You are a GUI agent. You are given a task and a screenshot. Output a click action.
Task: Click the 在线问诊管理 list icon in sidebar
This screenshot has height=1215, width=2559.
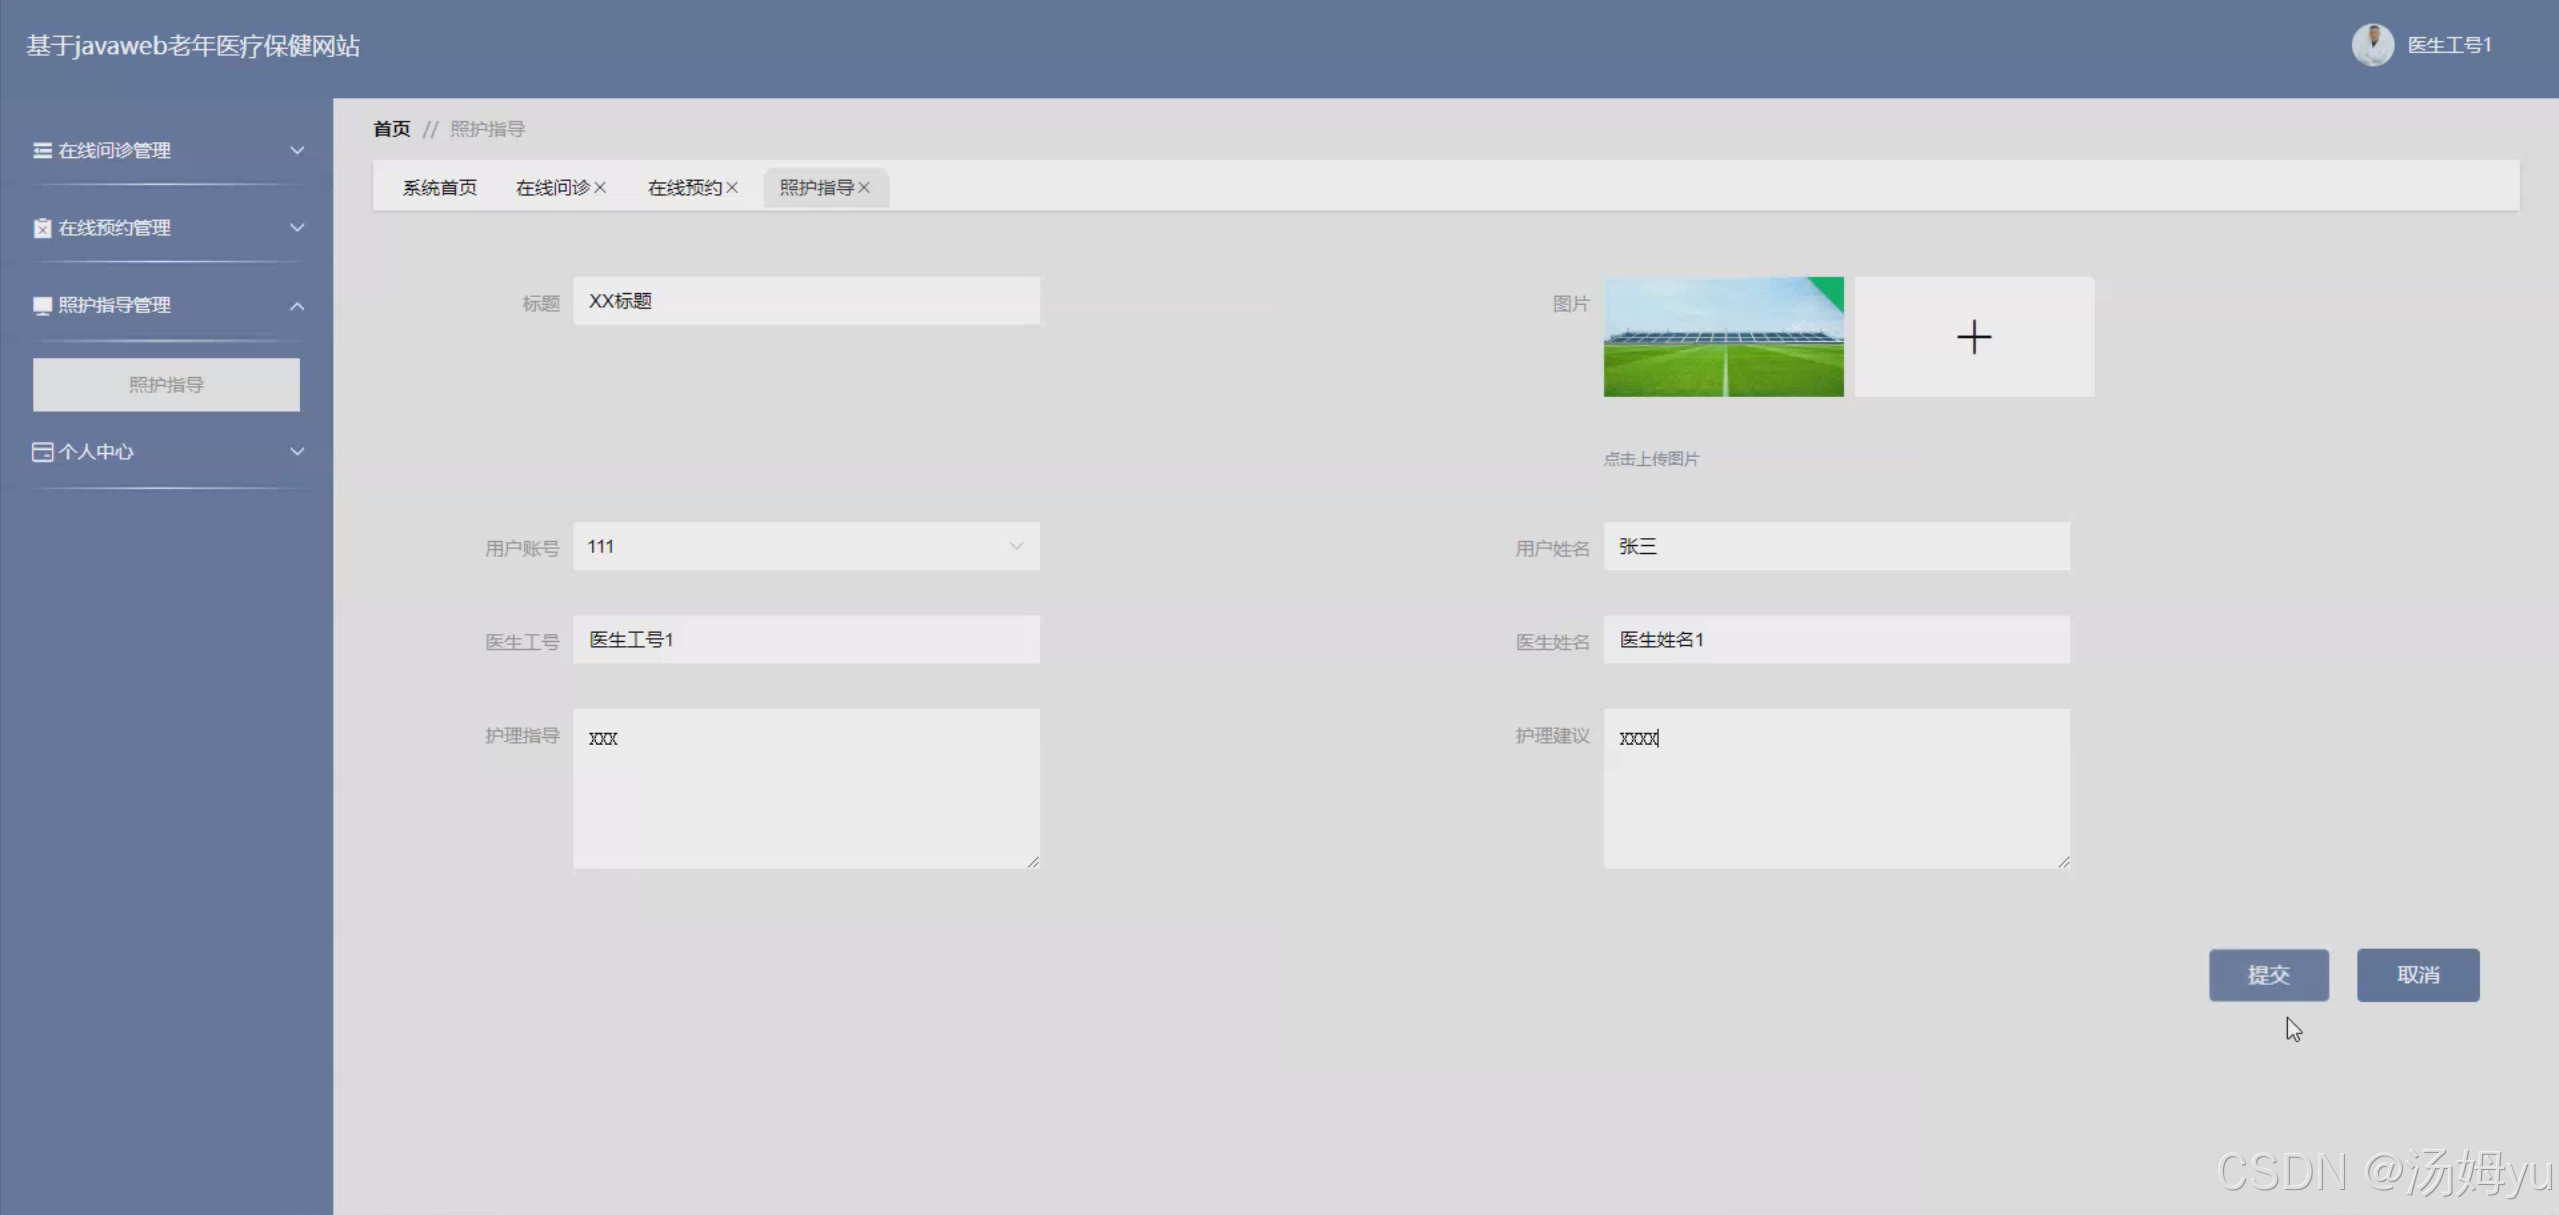pyautogui.click(x=42, y=150)
